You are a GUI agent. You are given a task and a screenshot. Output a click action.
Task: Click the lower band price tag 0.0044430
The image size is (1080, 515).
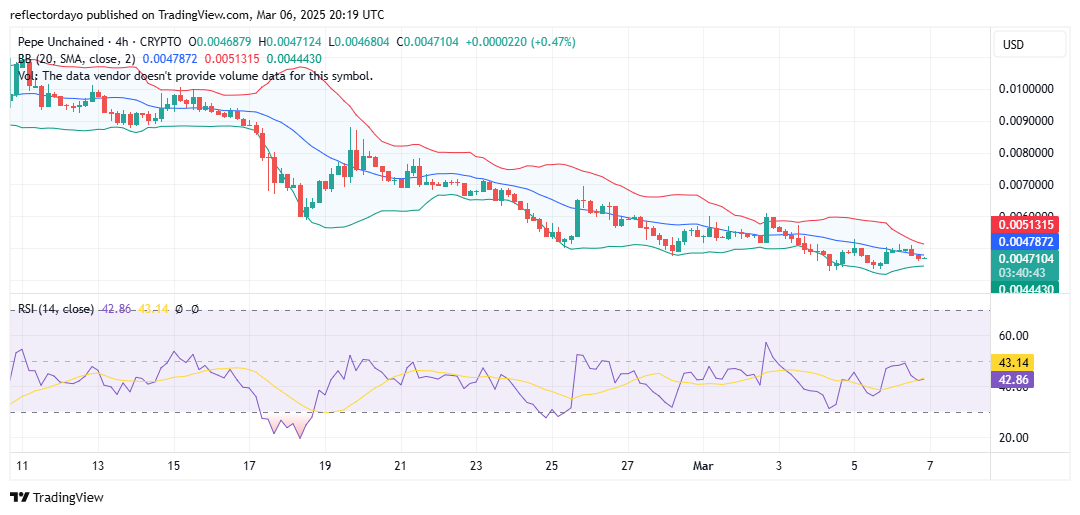1025,288
